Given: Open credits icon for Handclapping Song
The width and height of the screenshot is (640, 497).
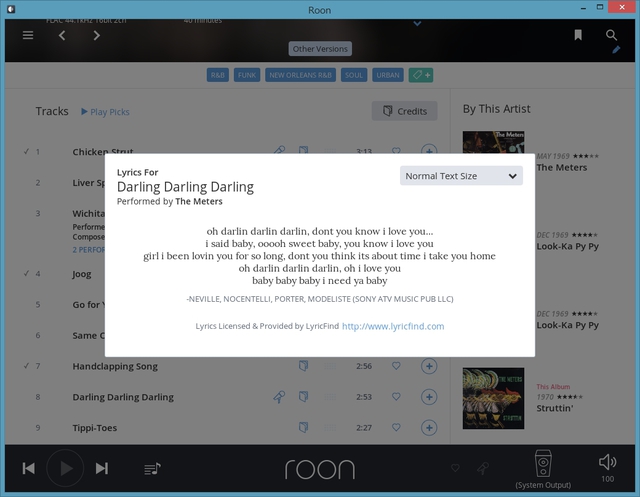Looking at the screenshot, I should (303, 366).
